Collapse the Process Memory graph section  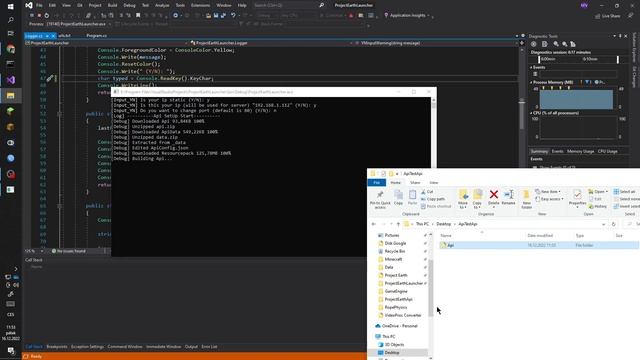531,82
